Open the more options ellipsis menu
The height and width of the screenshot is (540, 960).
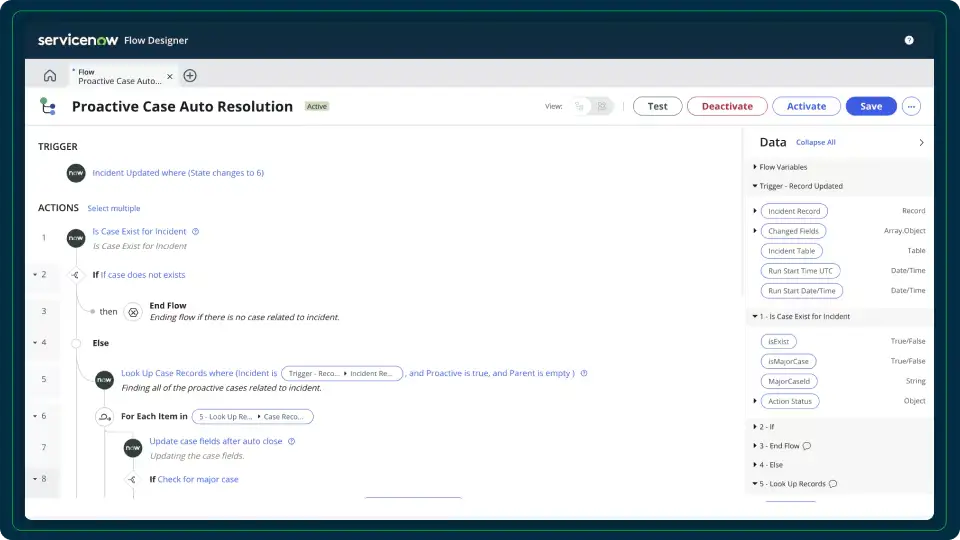click(x=911, y=106)
